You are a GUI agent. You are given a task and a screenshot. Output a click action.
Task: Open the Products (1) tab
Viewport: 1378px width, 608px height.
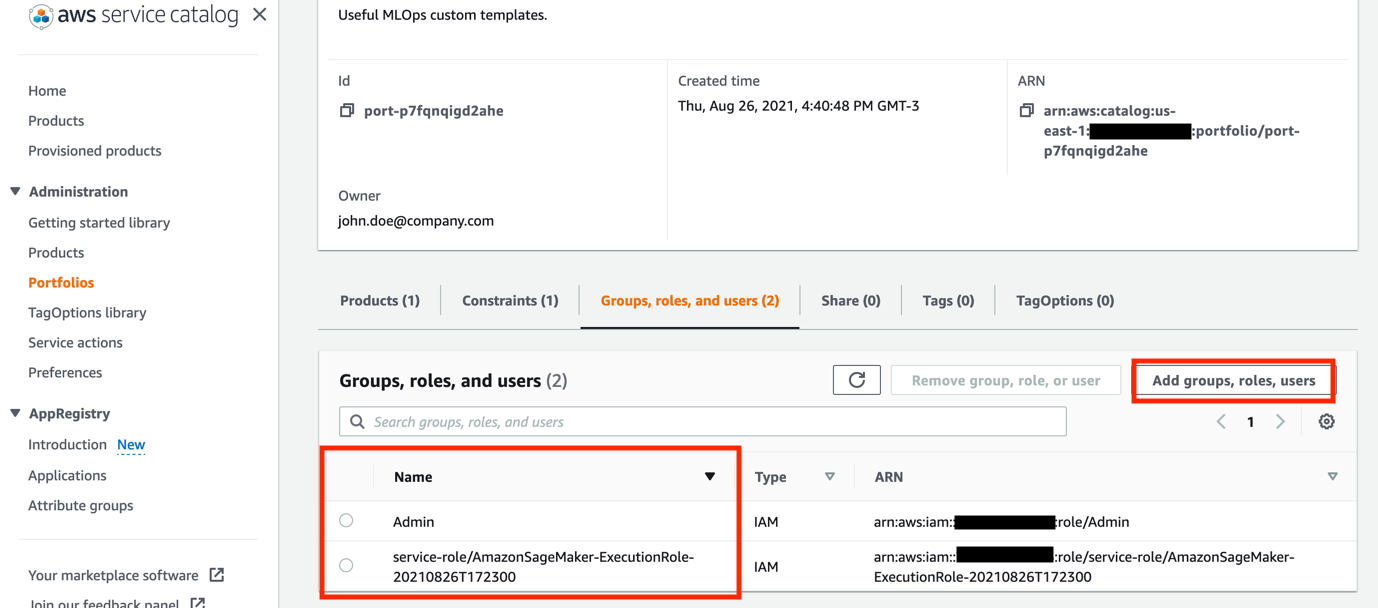380,300
